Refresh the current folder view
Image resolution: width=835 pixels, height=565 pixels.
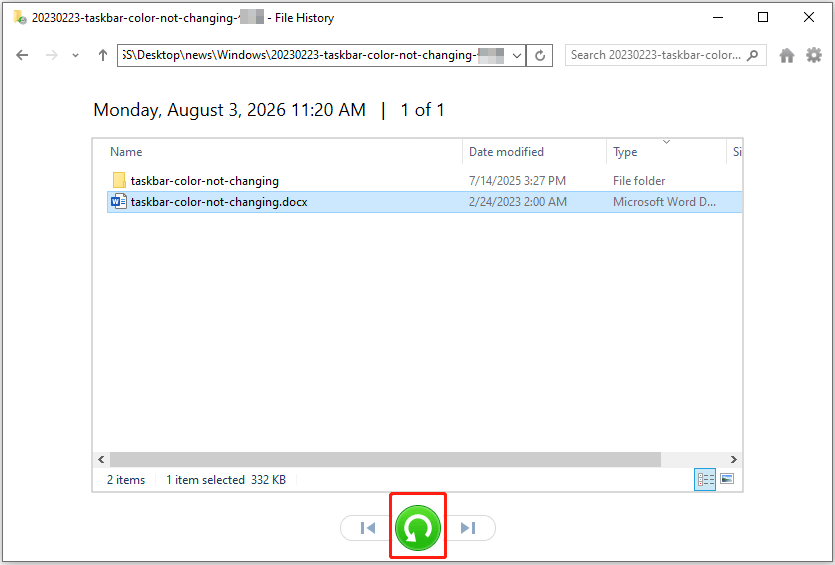[x=539, y=55]
